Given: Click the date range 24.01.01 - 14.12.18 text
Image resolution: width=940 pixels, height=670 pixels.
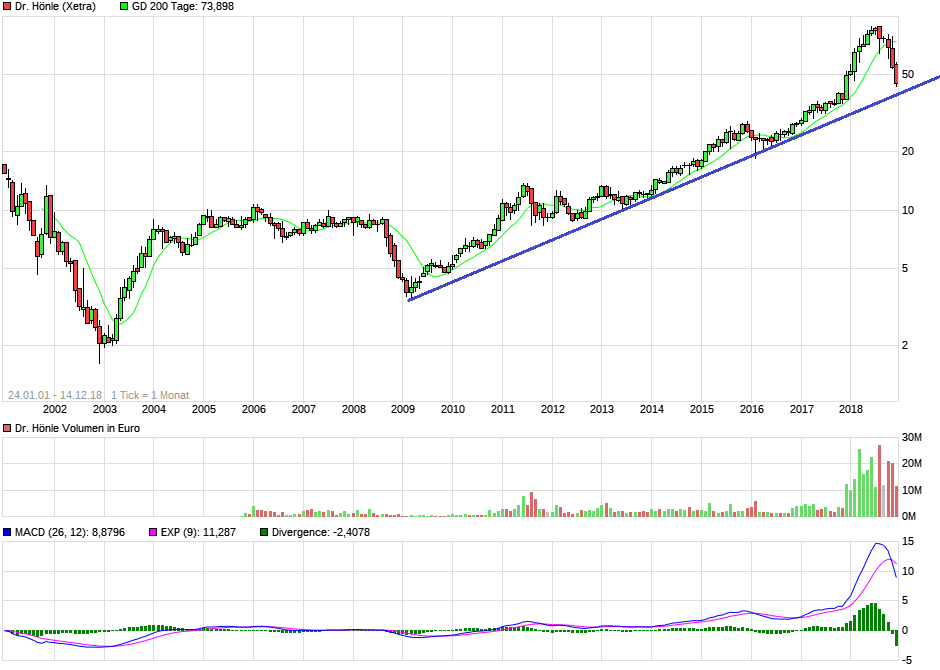Looking at the screenshot, I should click(x=55, y=395).
